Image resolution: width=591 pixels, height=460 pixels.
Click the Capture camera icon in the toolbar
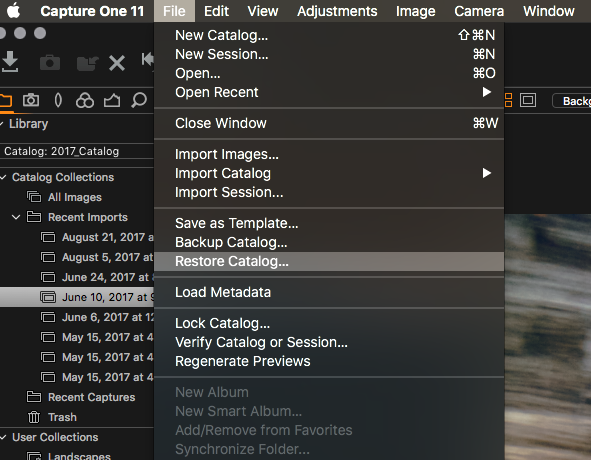point(50,63)
